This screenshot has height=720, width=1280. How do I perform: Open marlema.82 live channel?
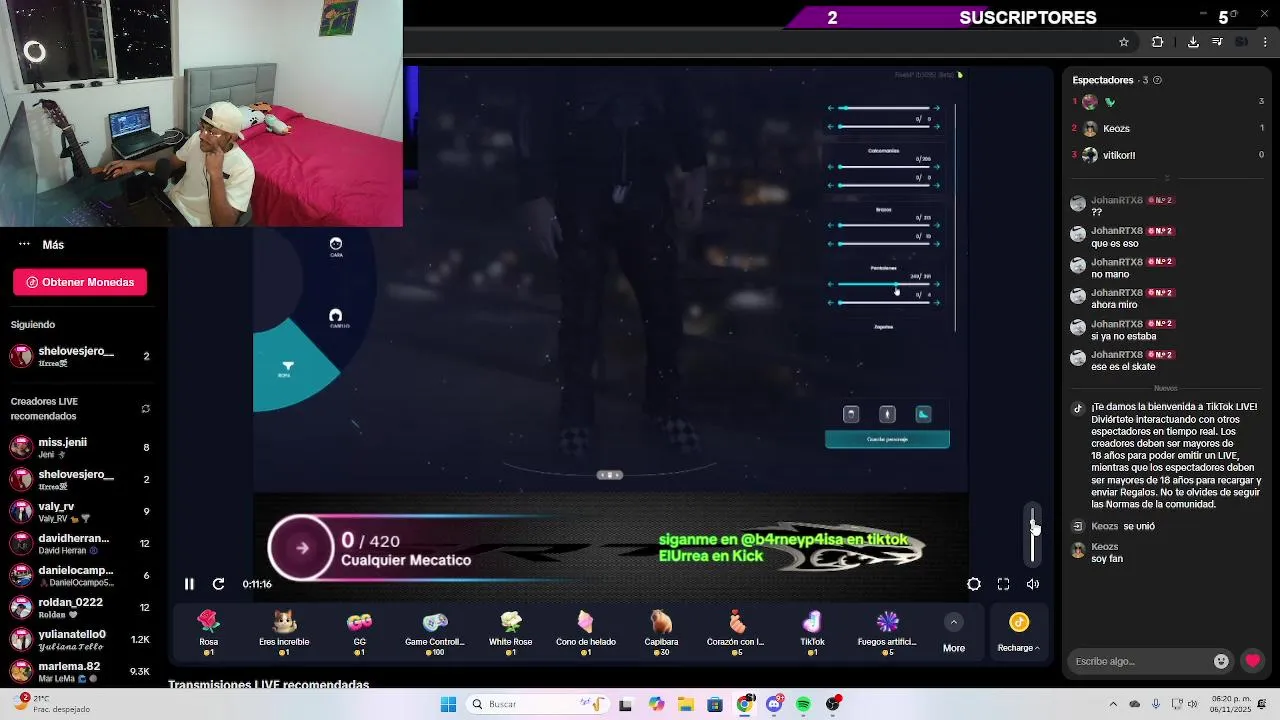(80, 671)
